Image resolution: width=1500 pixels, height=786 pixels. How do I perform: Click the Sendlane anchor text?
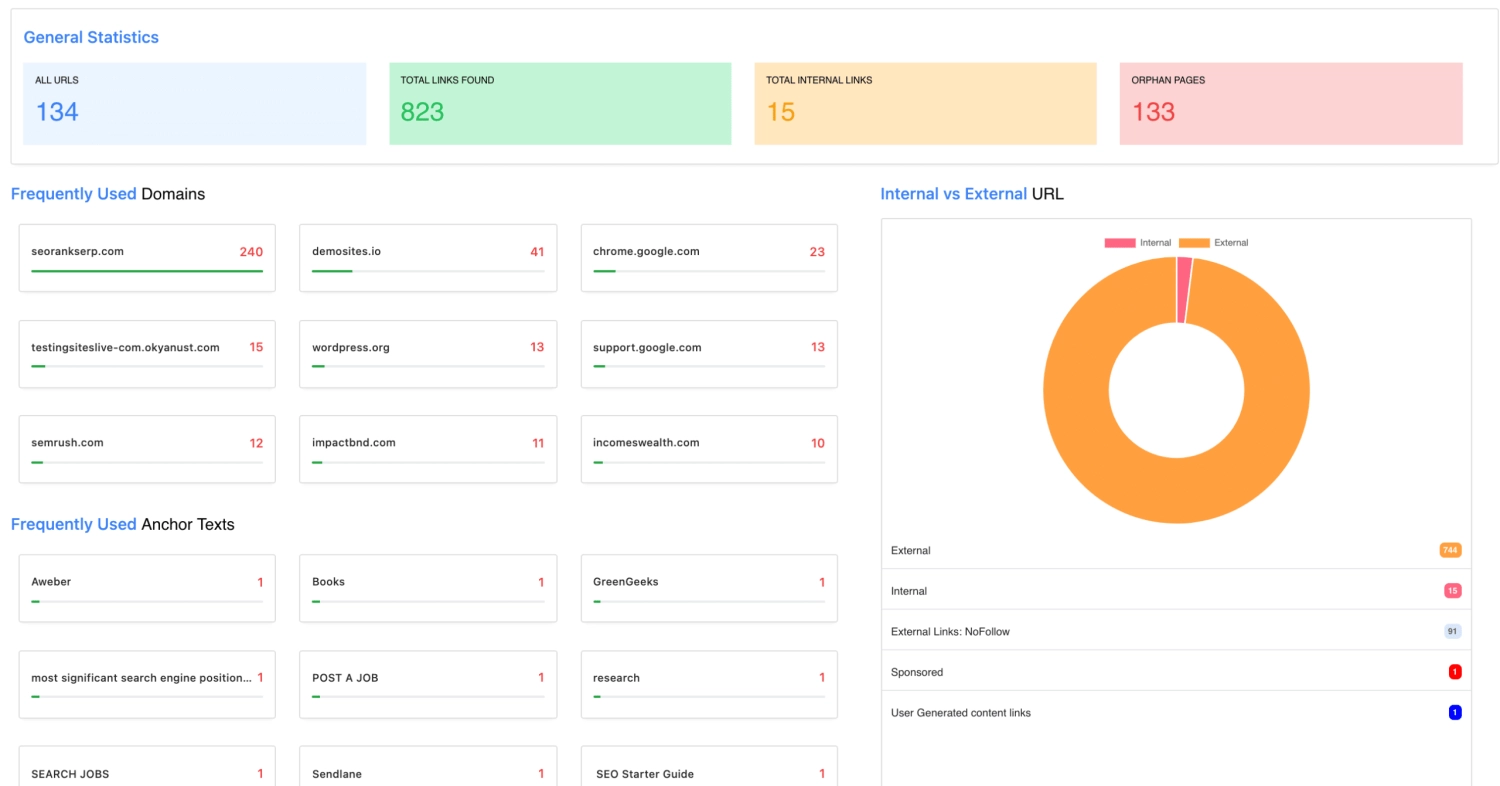click(337, 774)
